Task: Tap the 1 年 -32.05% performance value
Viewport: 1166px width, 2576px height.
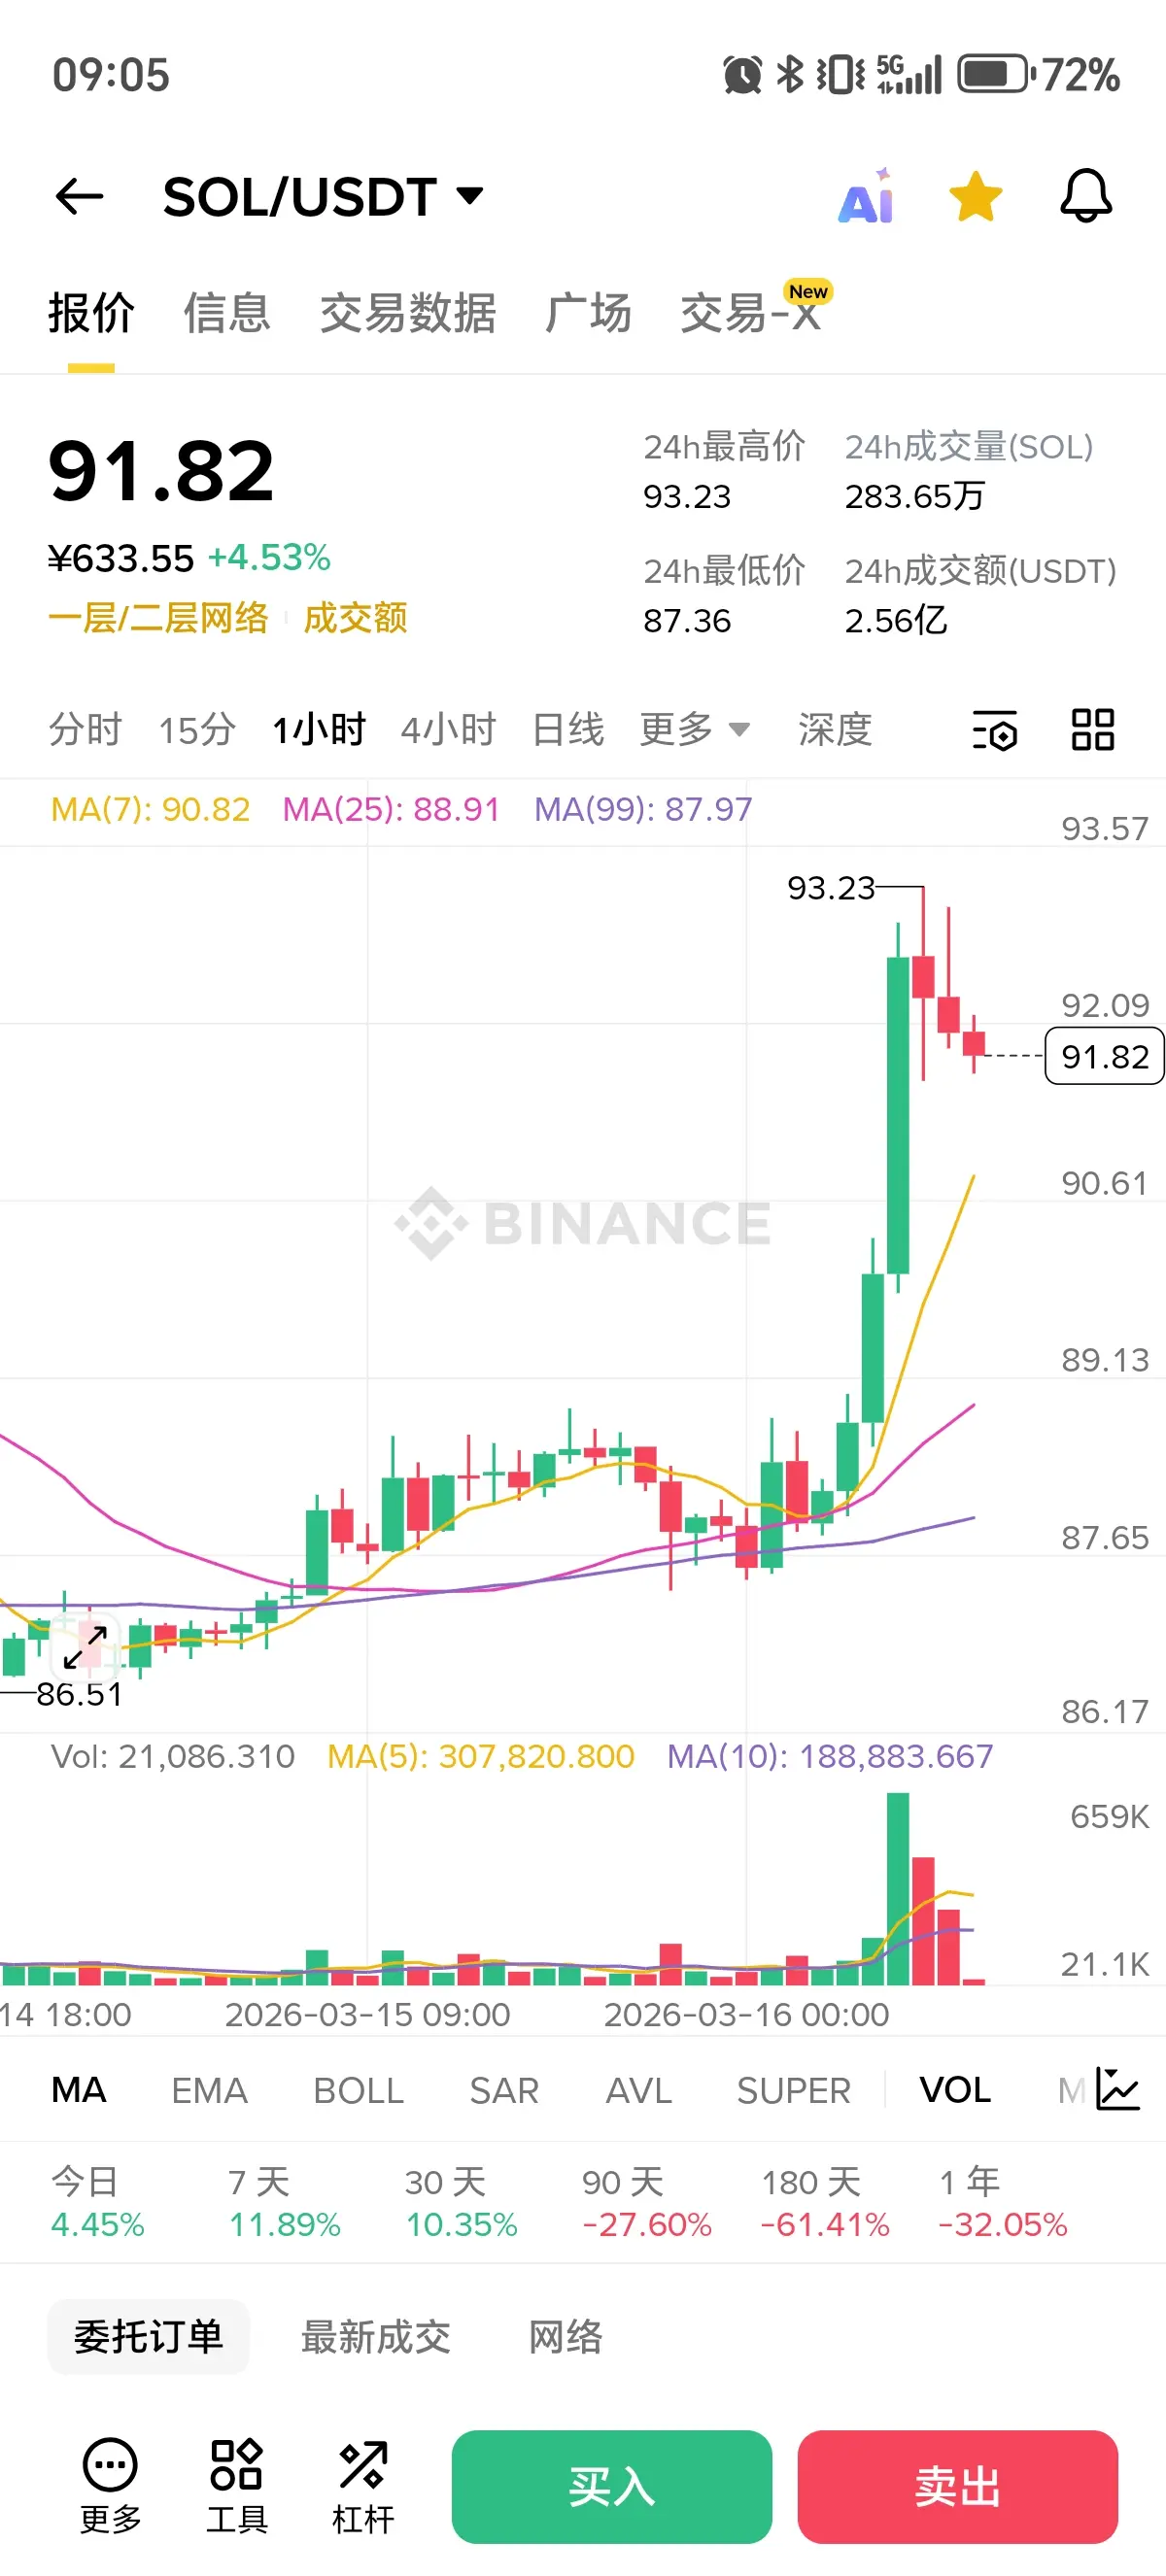Action: click(x=1003, y=2224)
